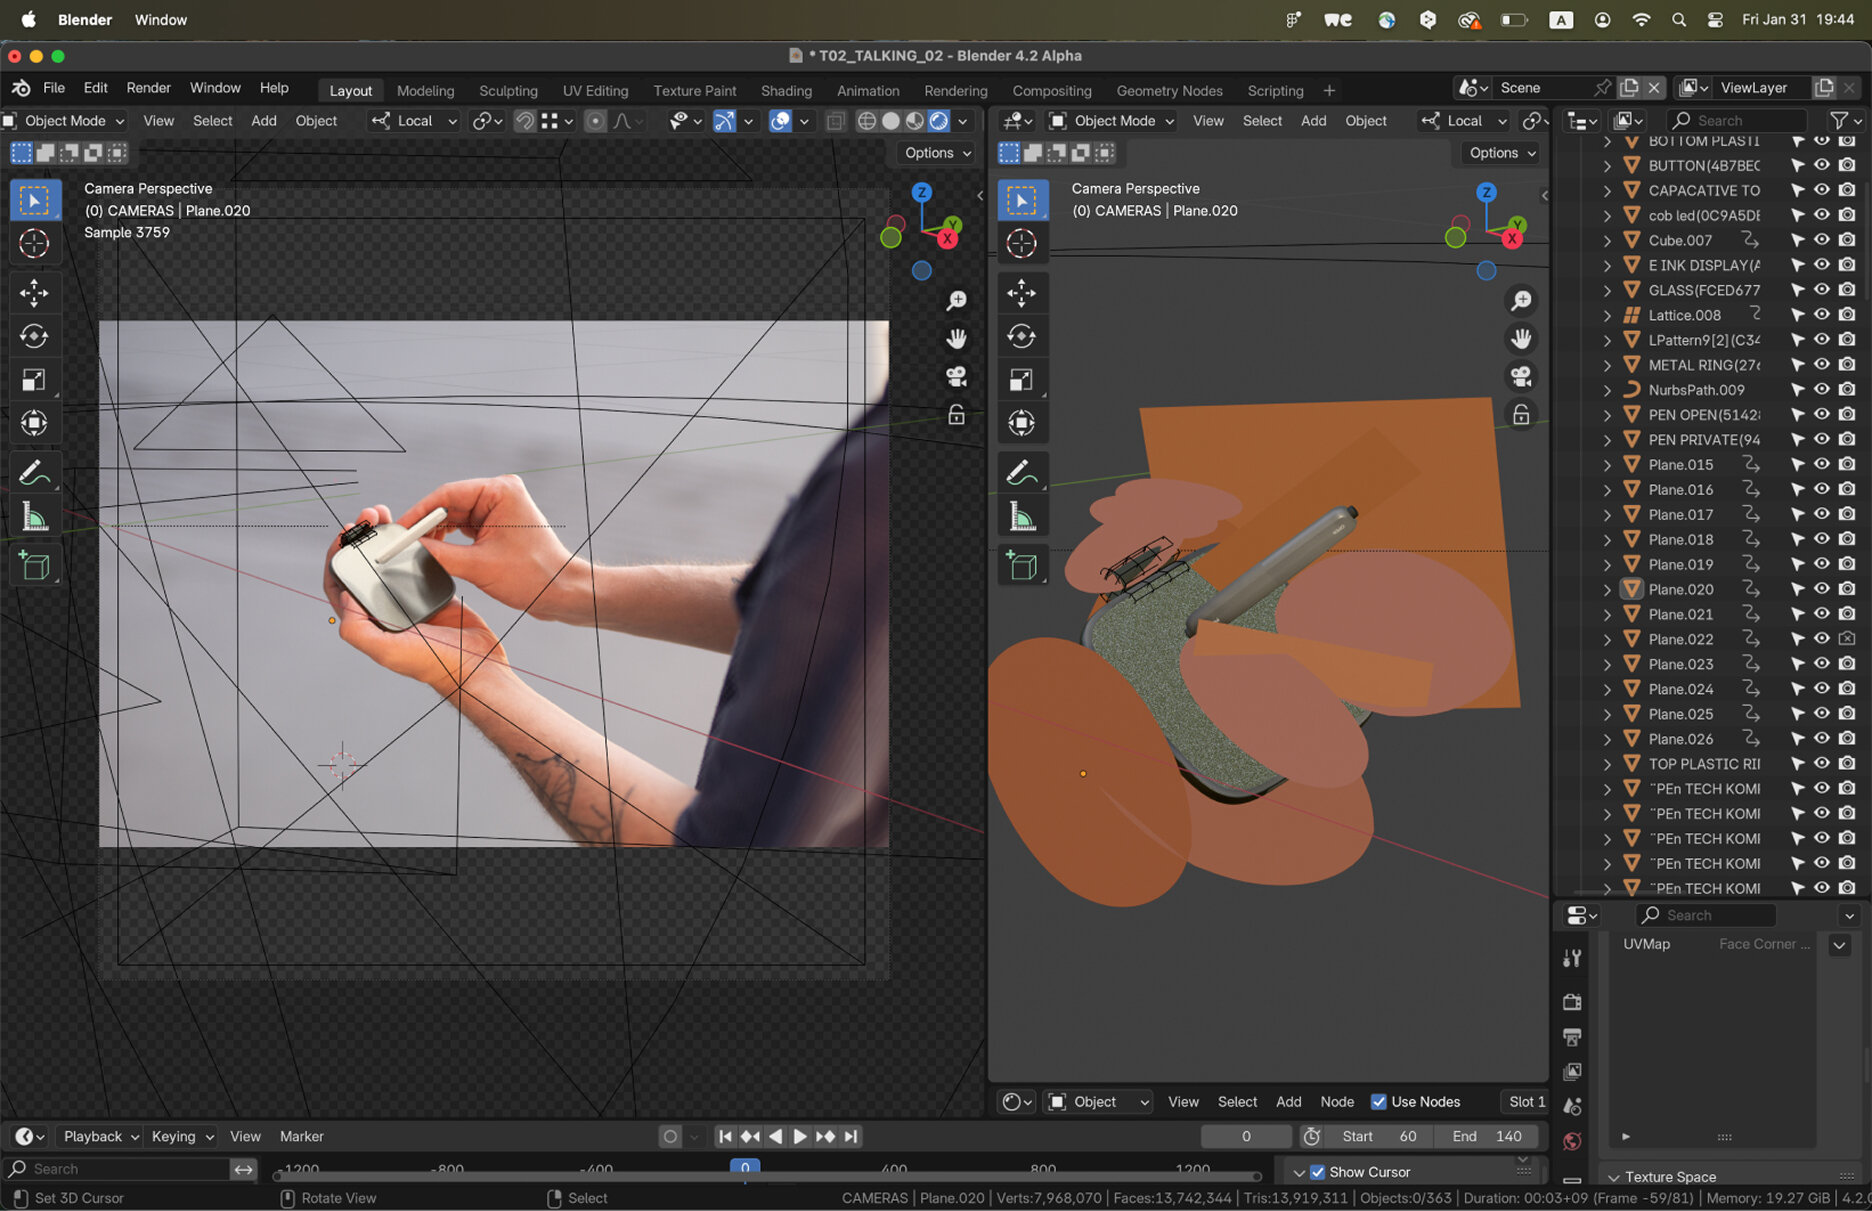This screenshot has height=1211, width=1872.
Task: Click the timeline playhead at frame 0
Action: 745,1167
